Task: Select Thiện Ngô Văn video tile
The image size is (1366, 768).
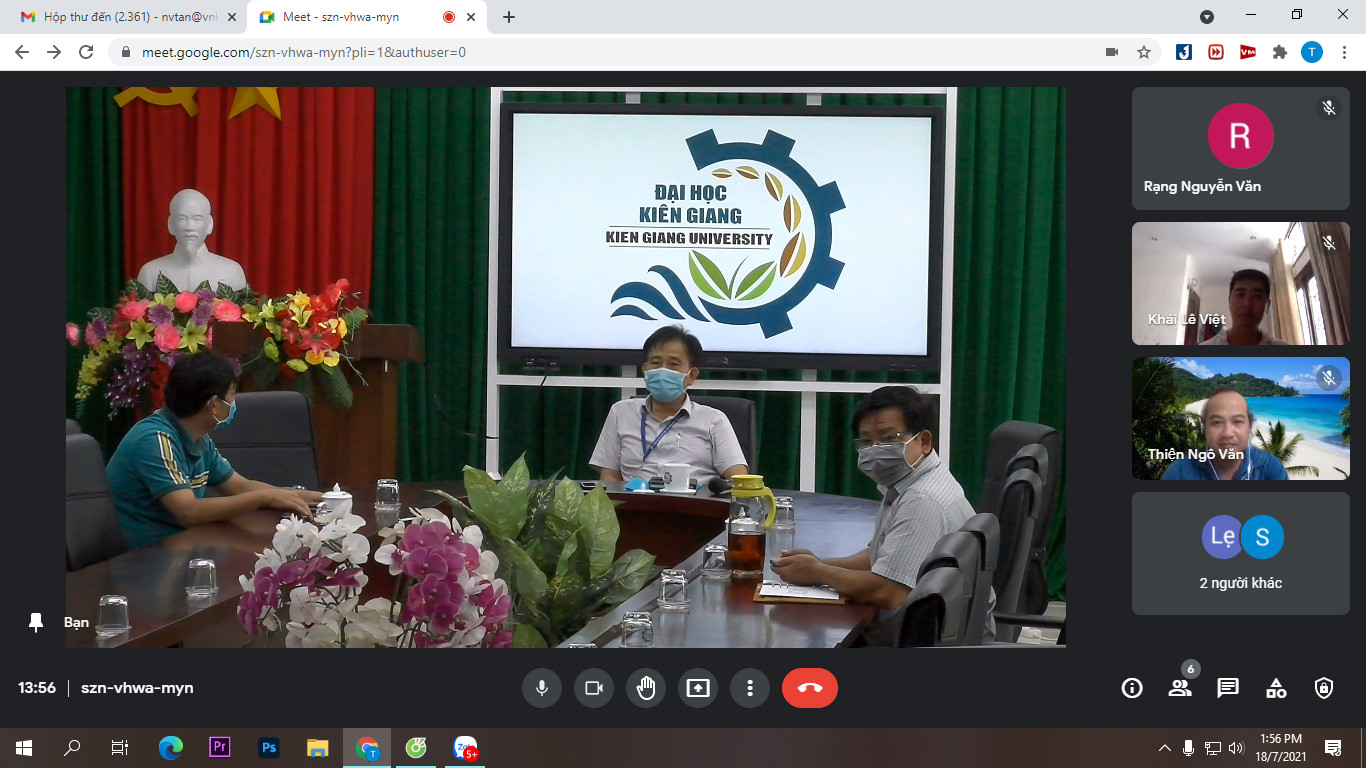Action: 1241,418
